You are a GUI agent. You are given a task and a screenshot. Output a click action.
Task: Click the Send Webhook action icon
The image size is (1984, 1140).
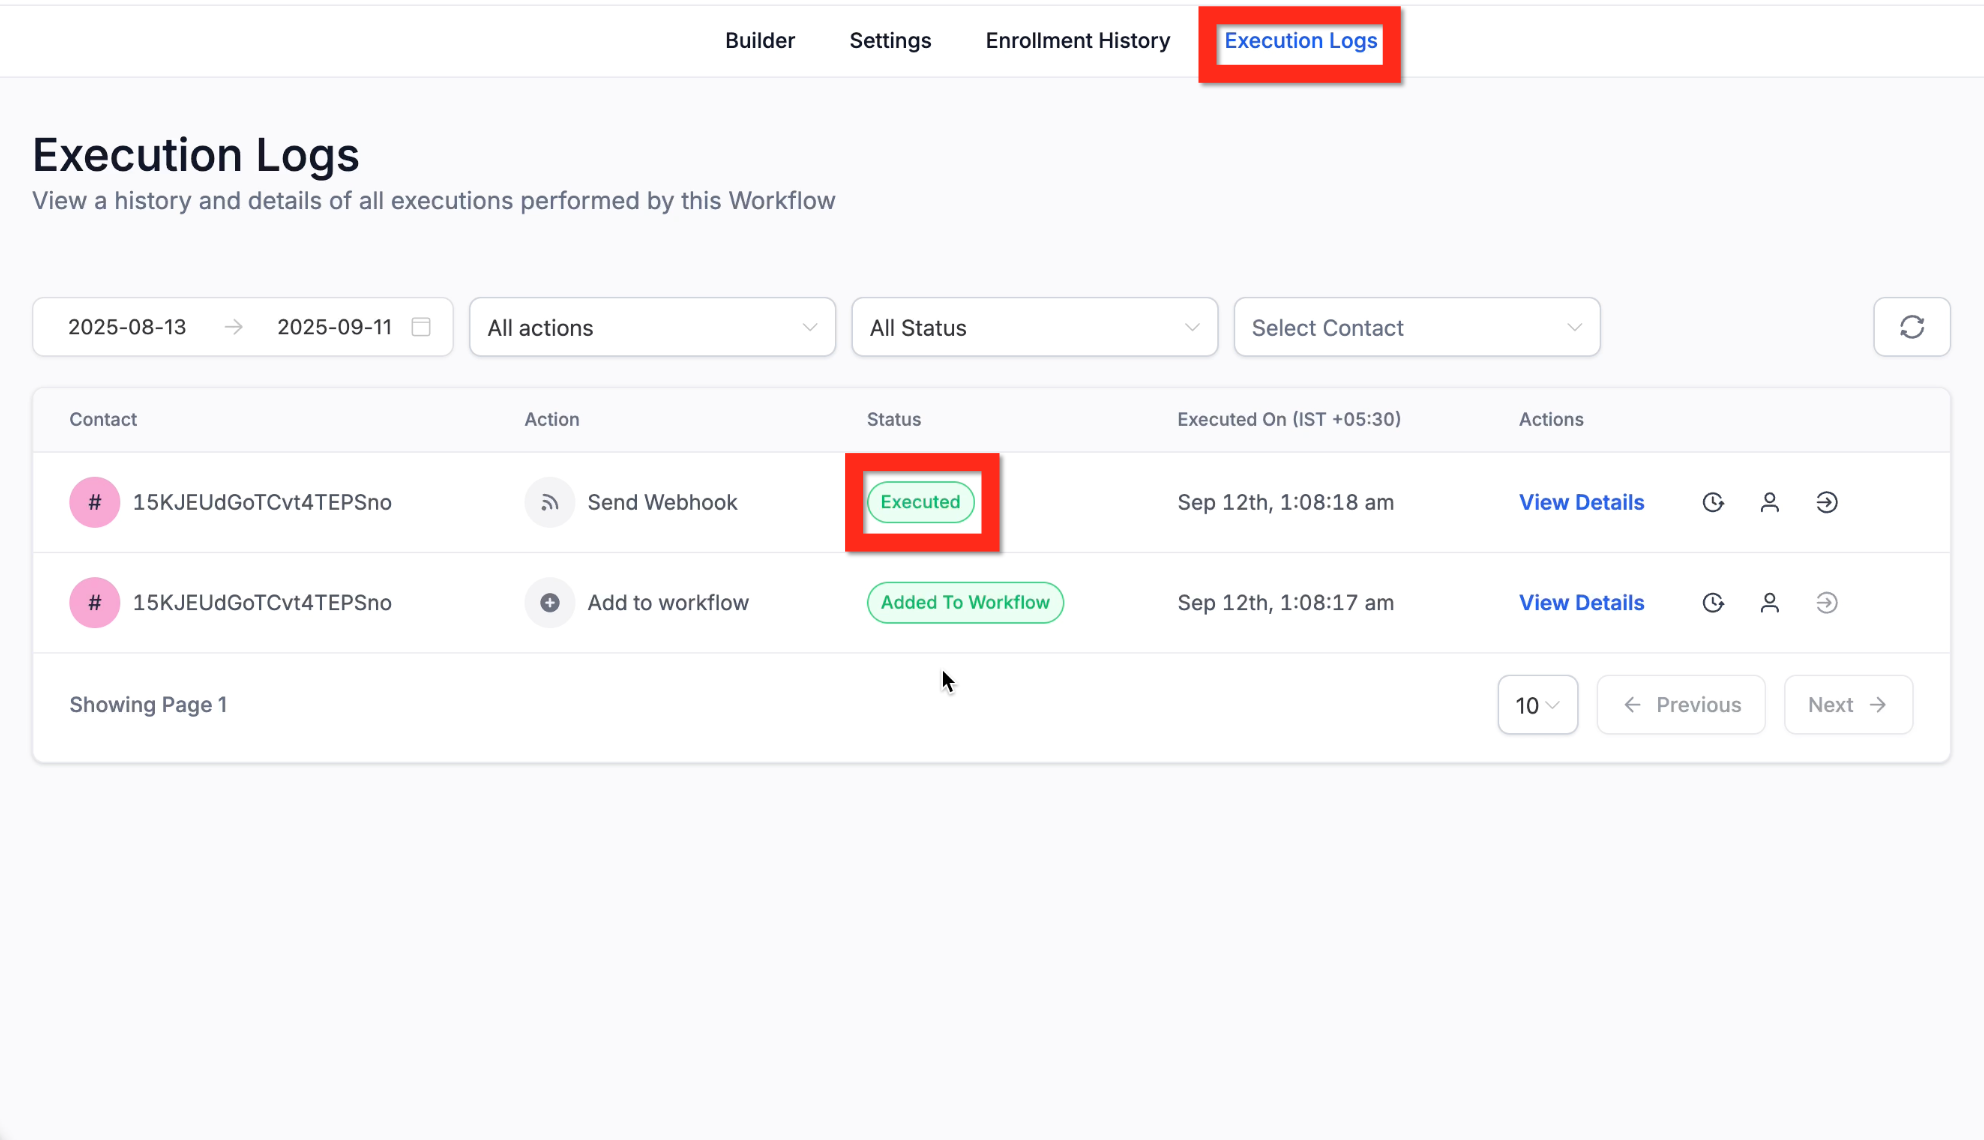pyautogui.click(x=549, y=502)
